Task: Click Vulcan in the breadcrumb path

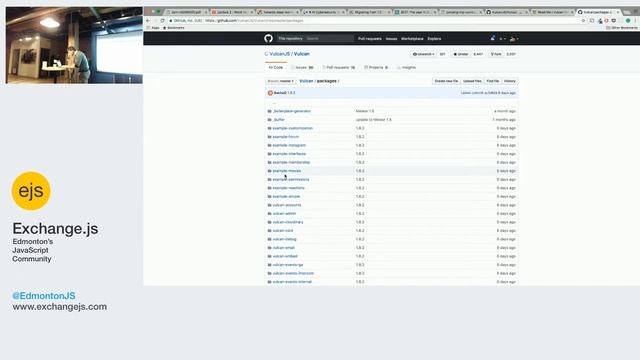Action: point(306,81)
